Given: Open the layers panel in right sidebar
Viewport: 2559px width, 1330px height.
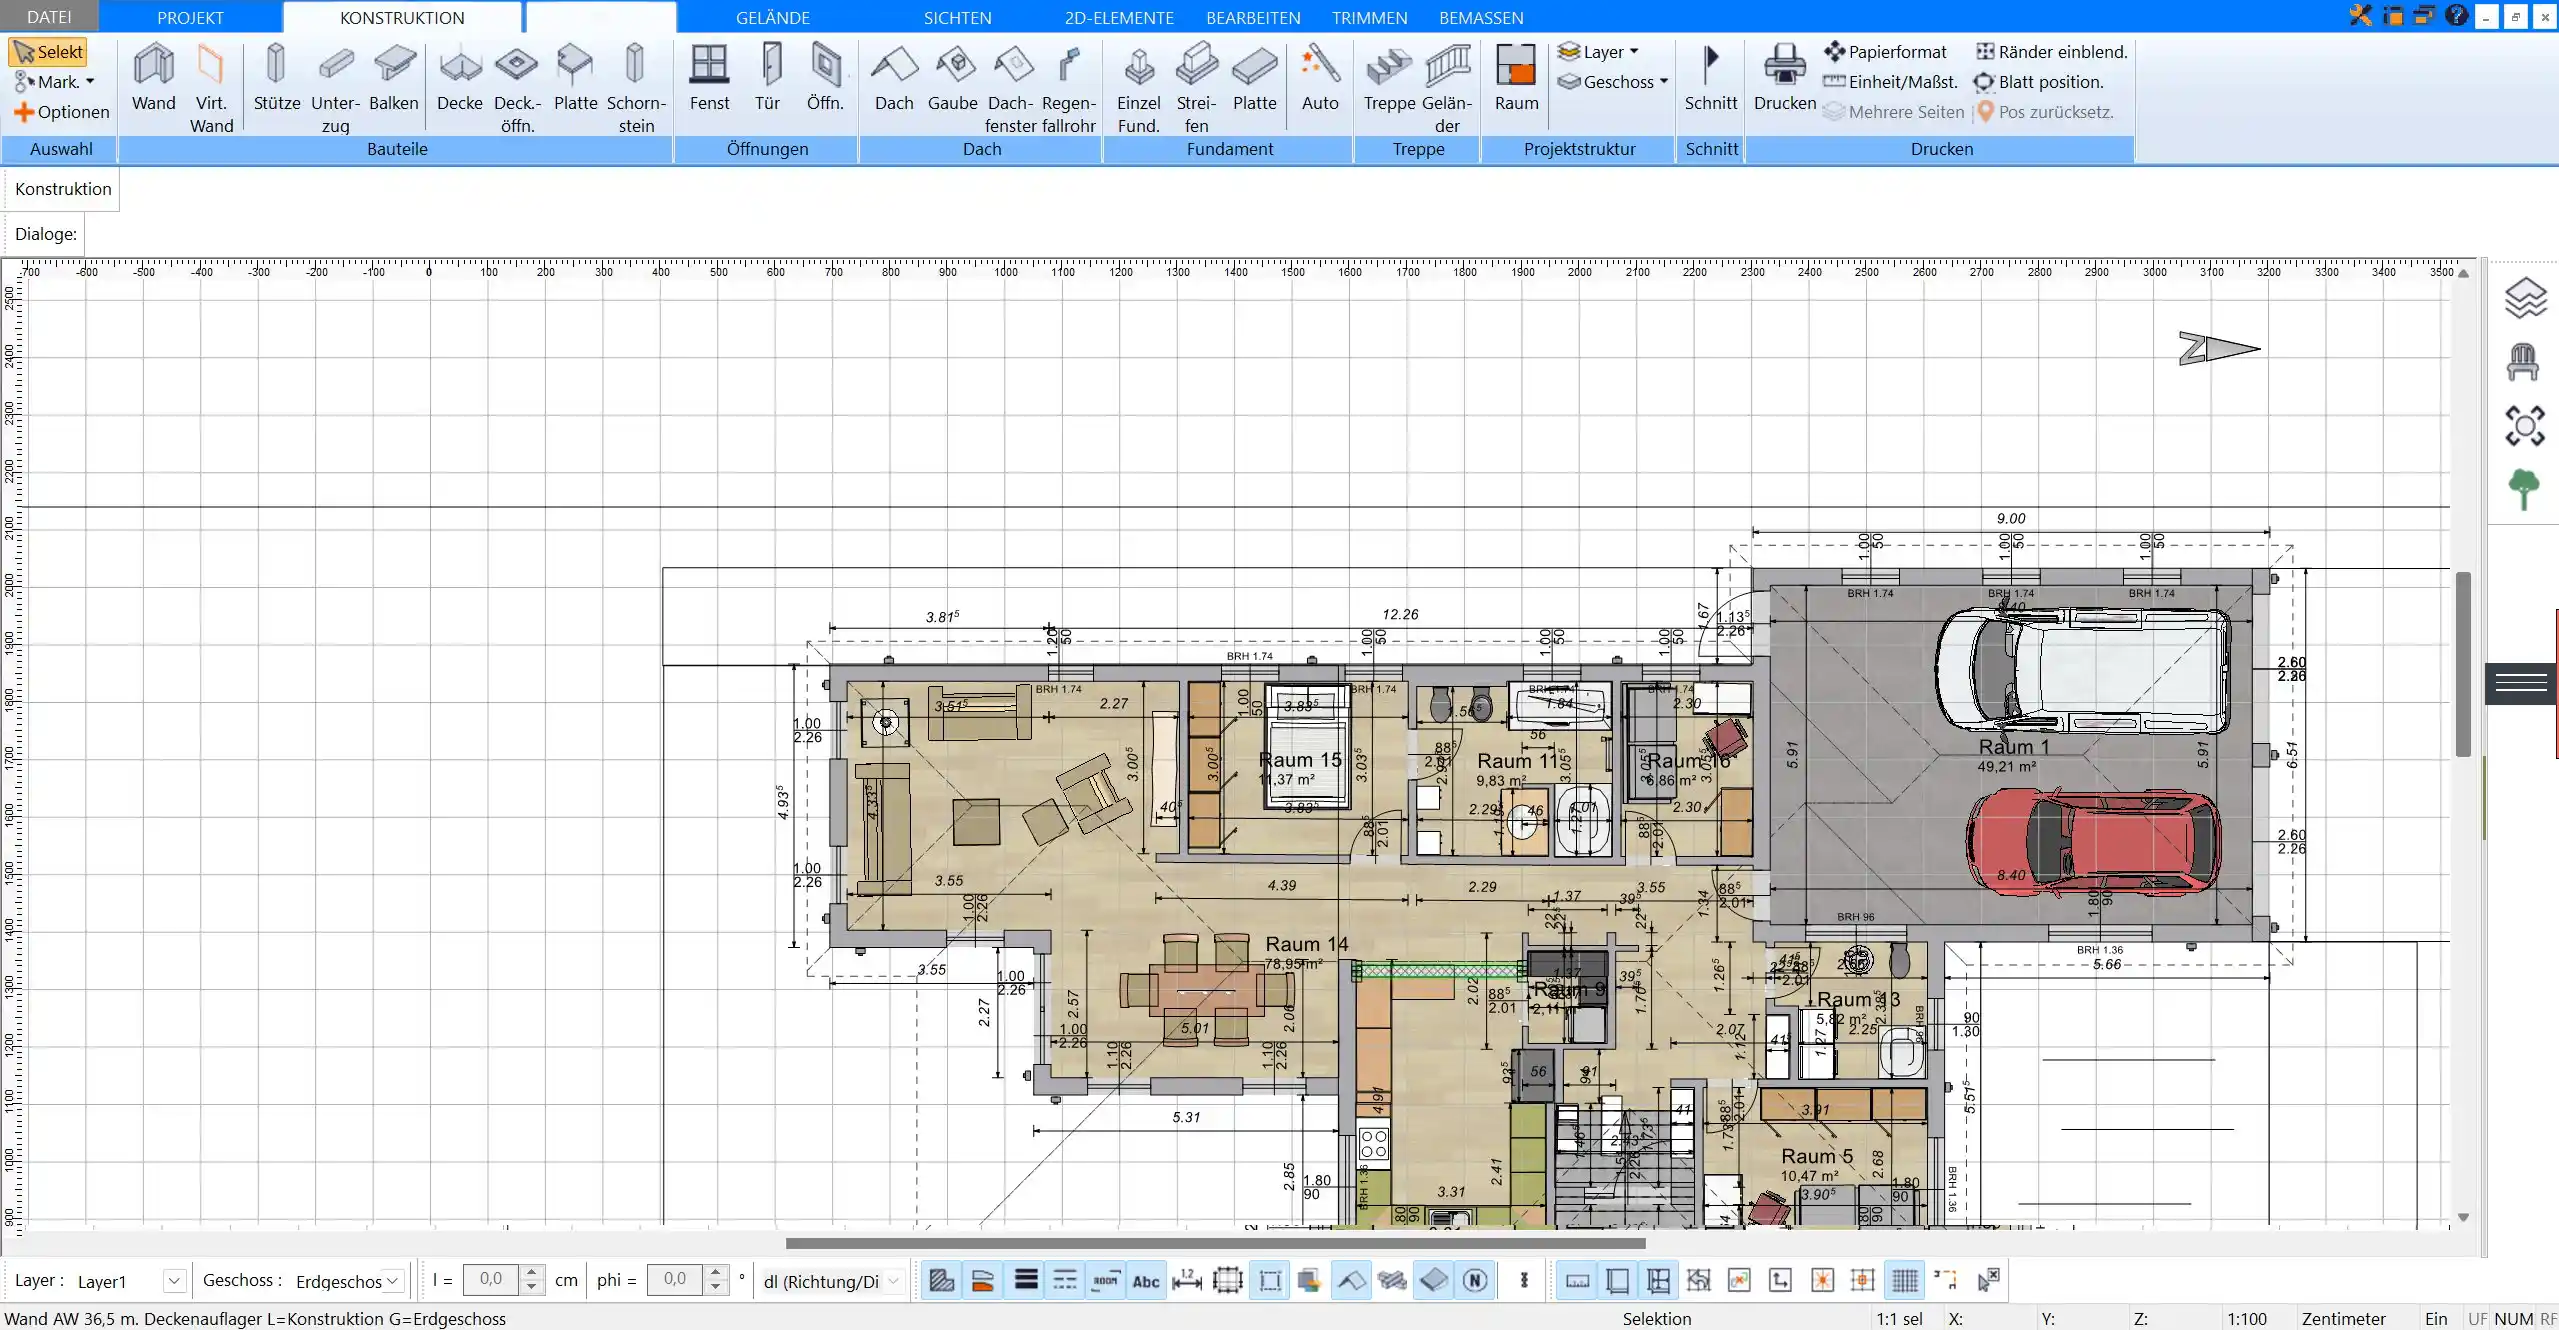Looking at the screenshot, I should (2525, 298).
